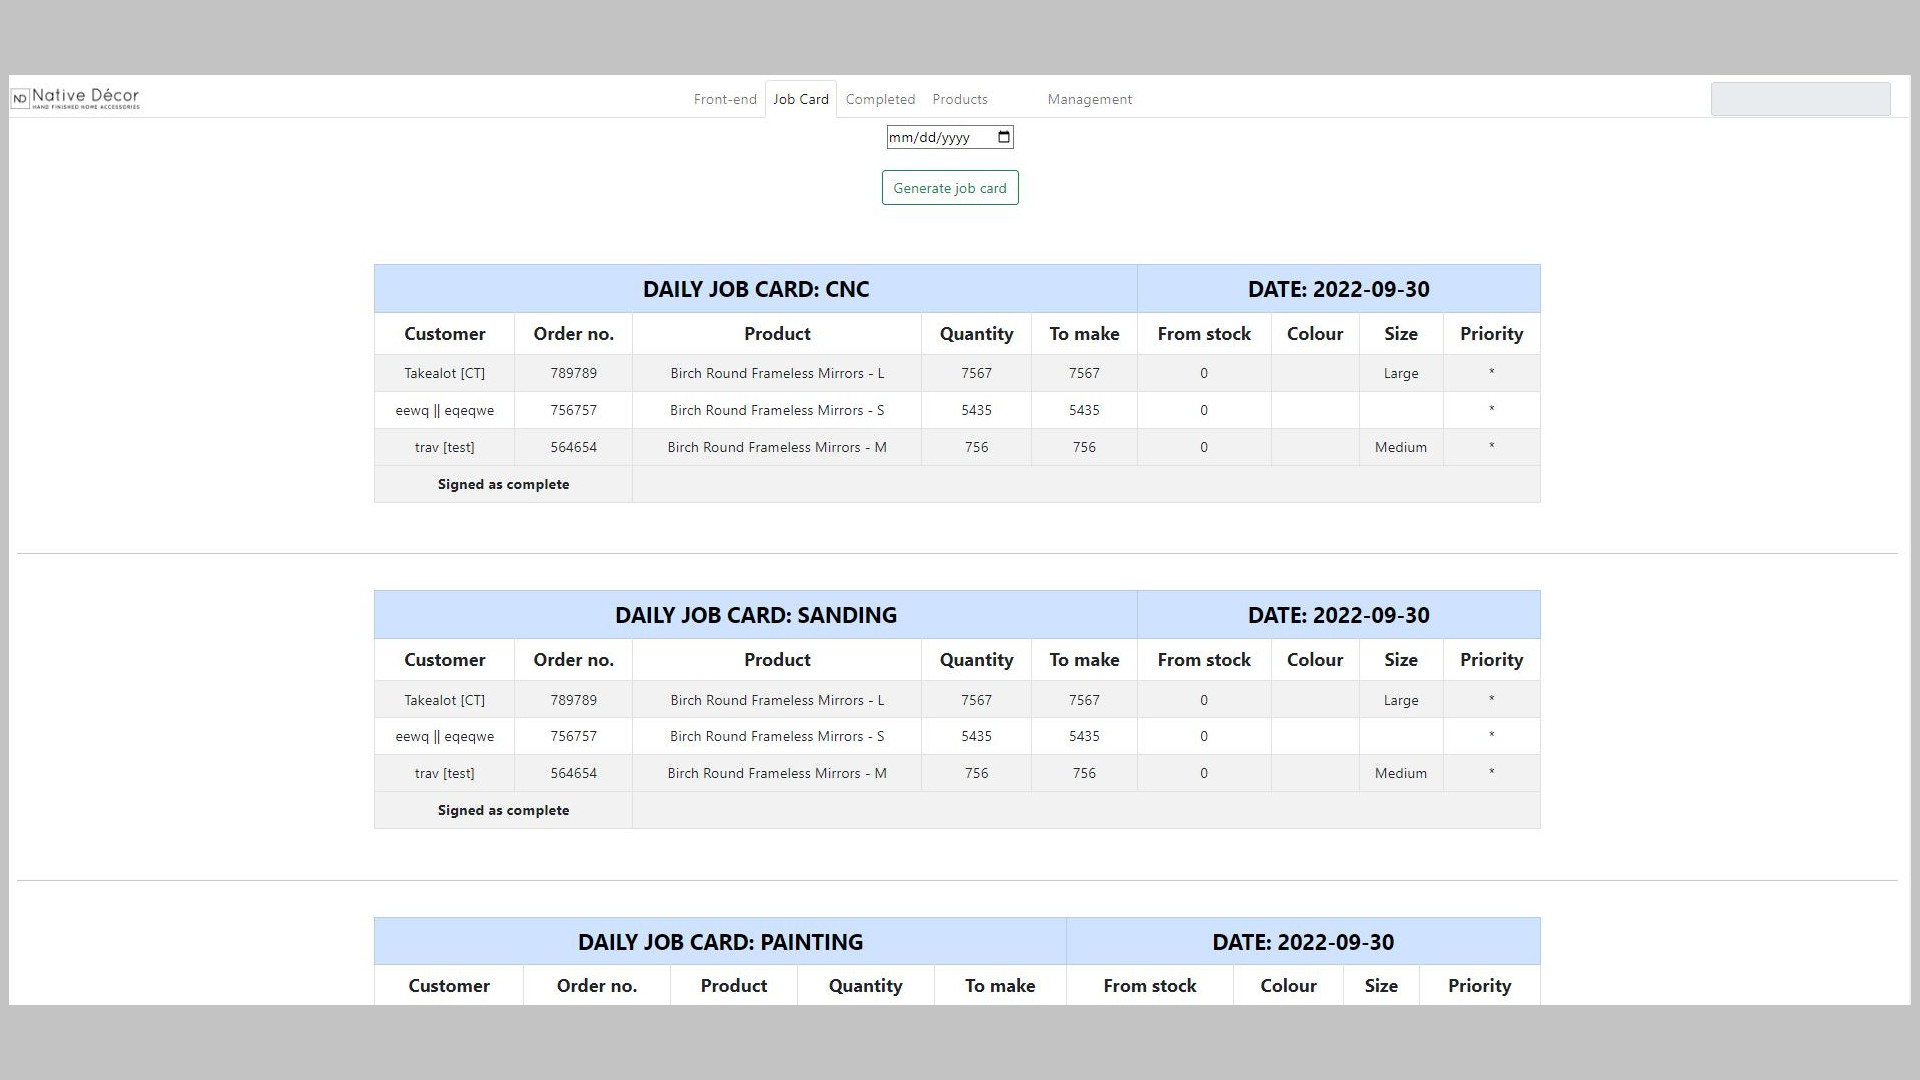The height and width of the screenshot is (1080, 1920).
Task: Click Birch Round Frameless Mirrors - M in Sanding
Action: point(776,773)
